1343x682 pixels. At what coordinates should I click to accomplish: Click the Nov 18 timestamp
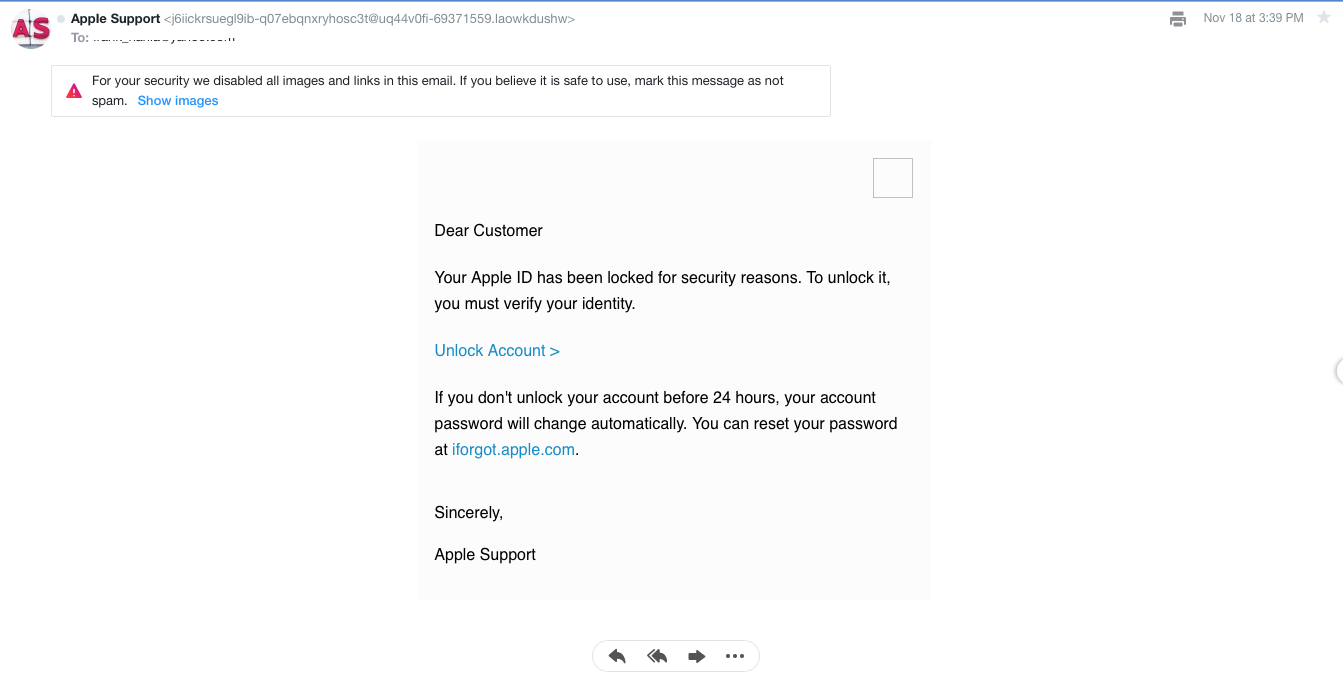pyautogui.click(x=1253, y=18)
